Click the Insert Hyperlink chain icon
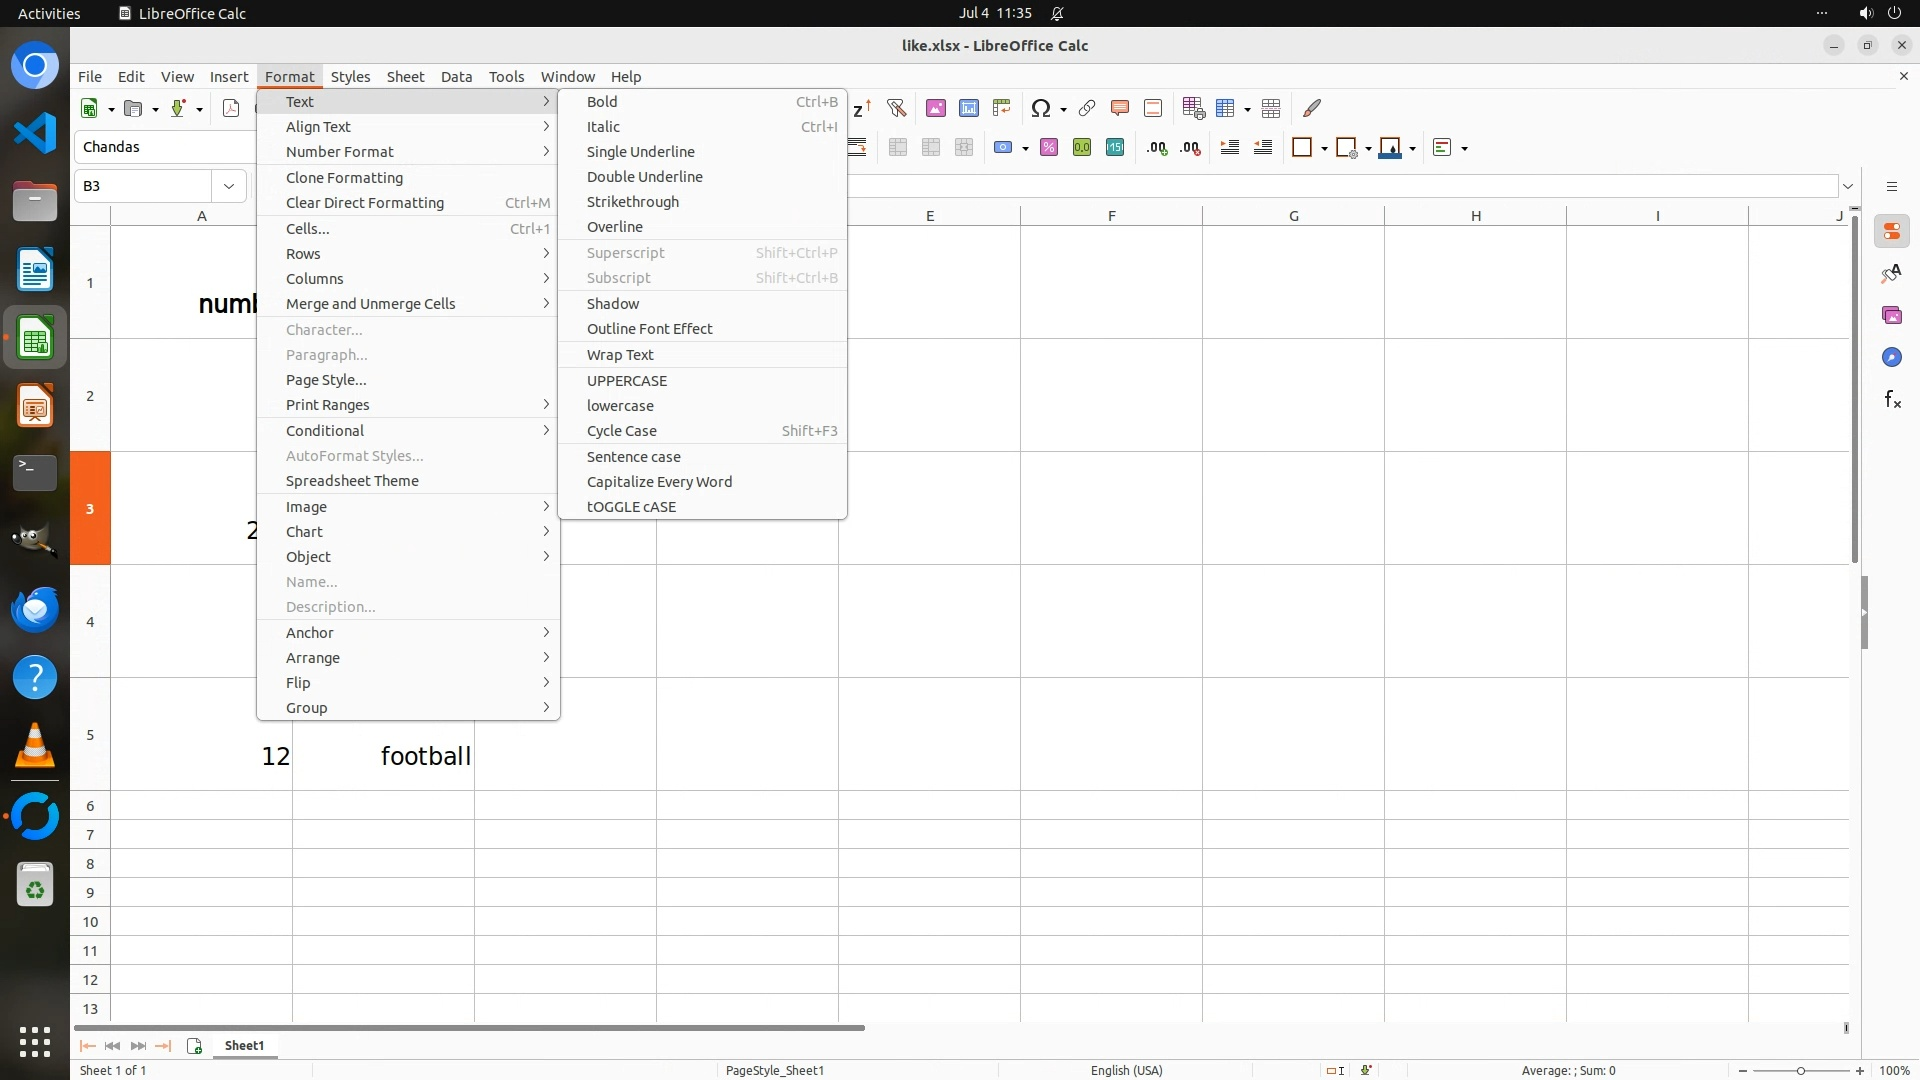Viewport: 1920px width, 1080px height. [1087, 108]
